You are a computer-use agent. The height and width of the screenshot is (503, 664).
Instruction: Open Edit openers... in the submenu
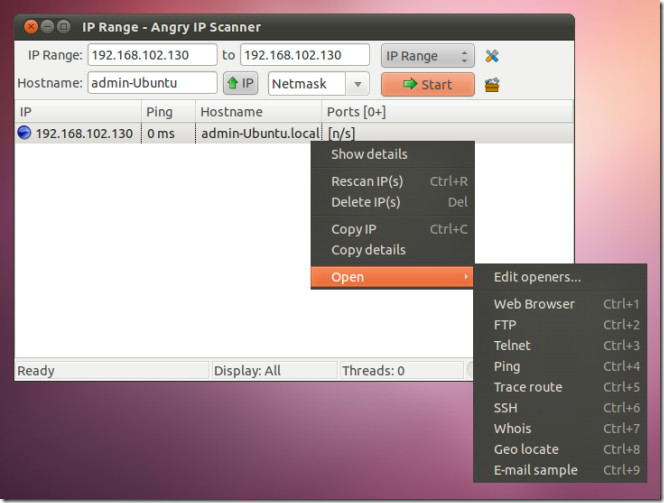click(560, 277)
